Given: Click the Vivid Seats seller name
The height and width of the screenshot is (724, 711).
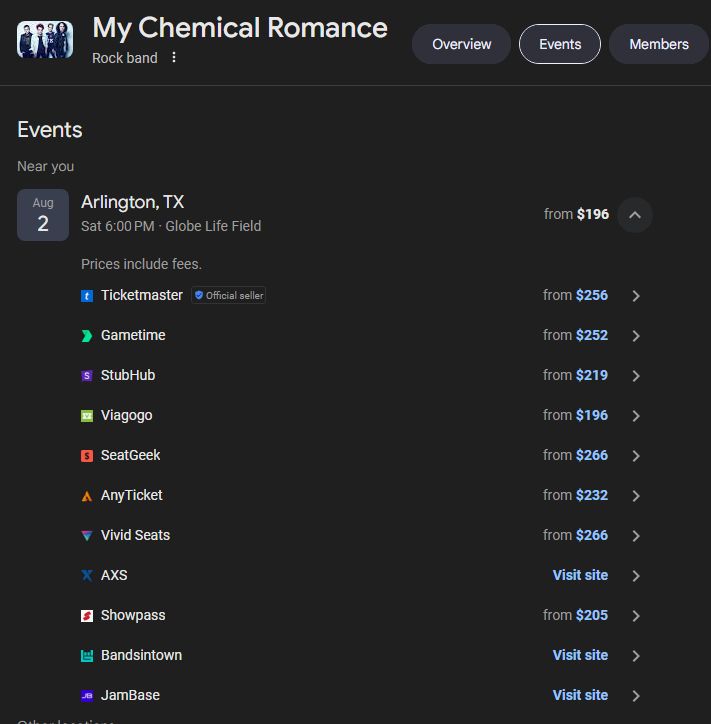Looking at the screenshot, I should 135,535.
